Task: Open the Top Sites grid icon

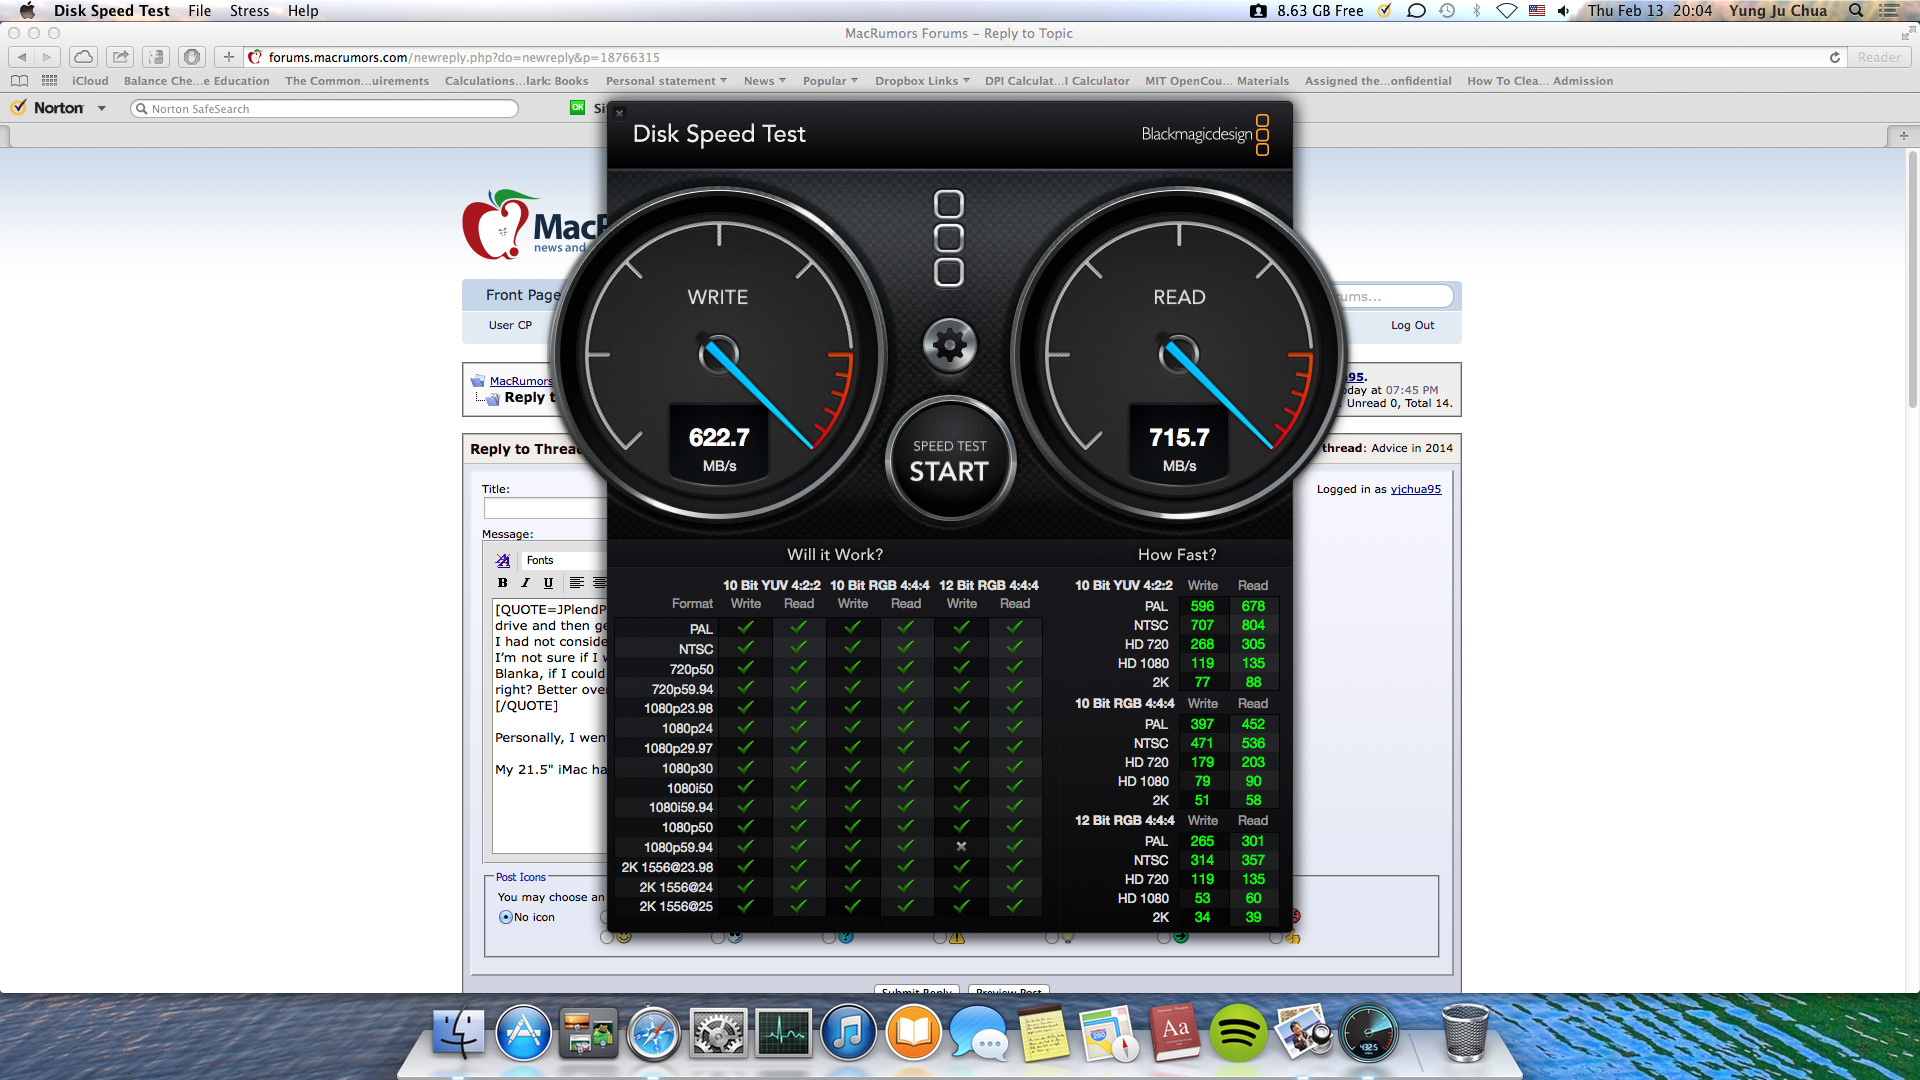Action: click(x=49, y=81)
